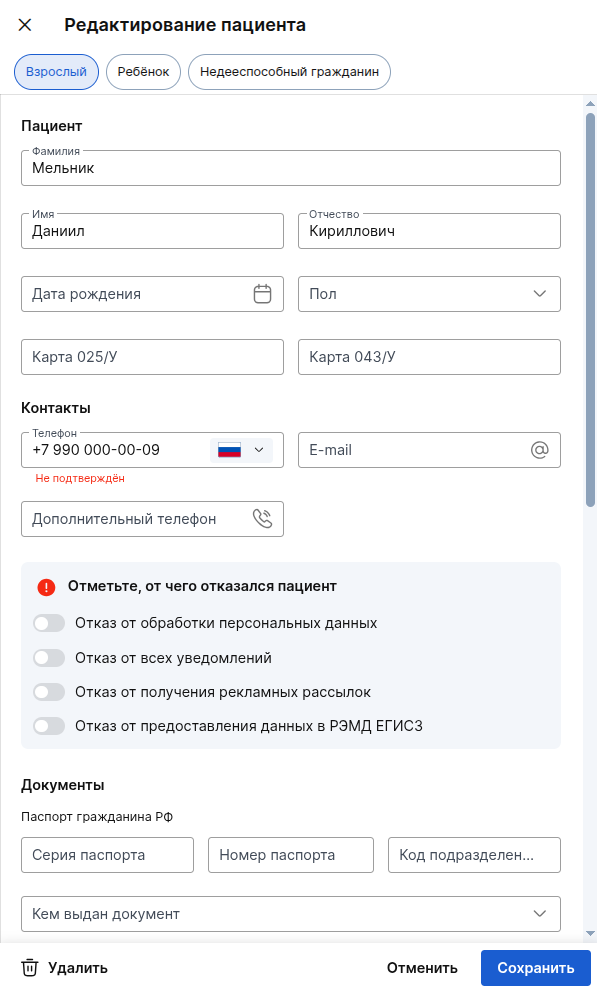Image resolution: width=597 pixels, height=993 pixels.
Task: Select the Недееспособный гражданин tab
Action: 289,71
